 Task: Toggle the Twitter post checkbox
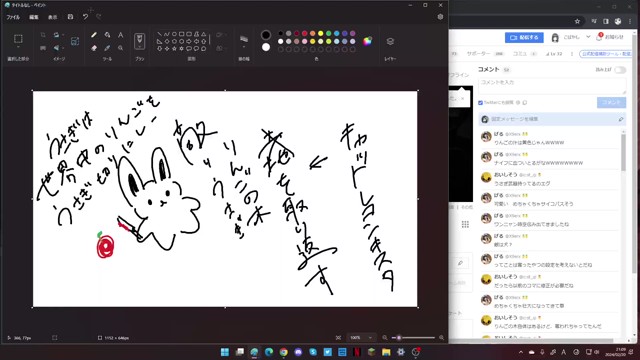click(x=480, y=103)
